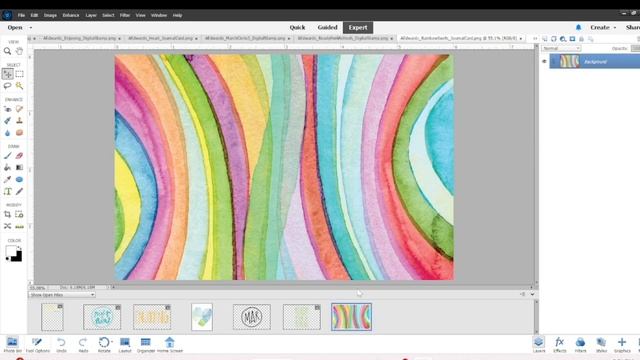Viewport: 640px width, 360px height.
Task: Open the Enhance menu
Action: [x=71, y=15]
